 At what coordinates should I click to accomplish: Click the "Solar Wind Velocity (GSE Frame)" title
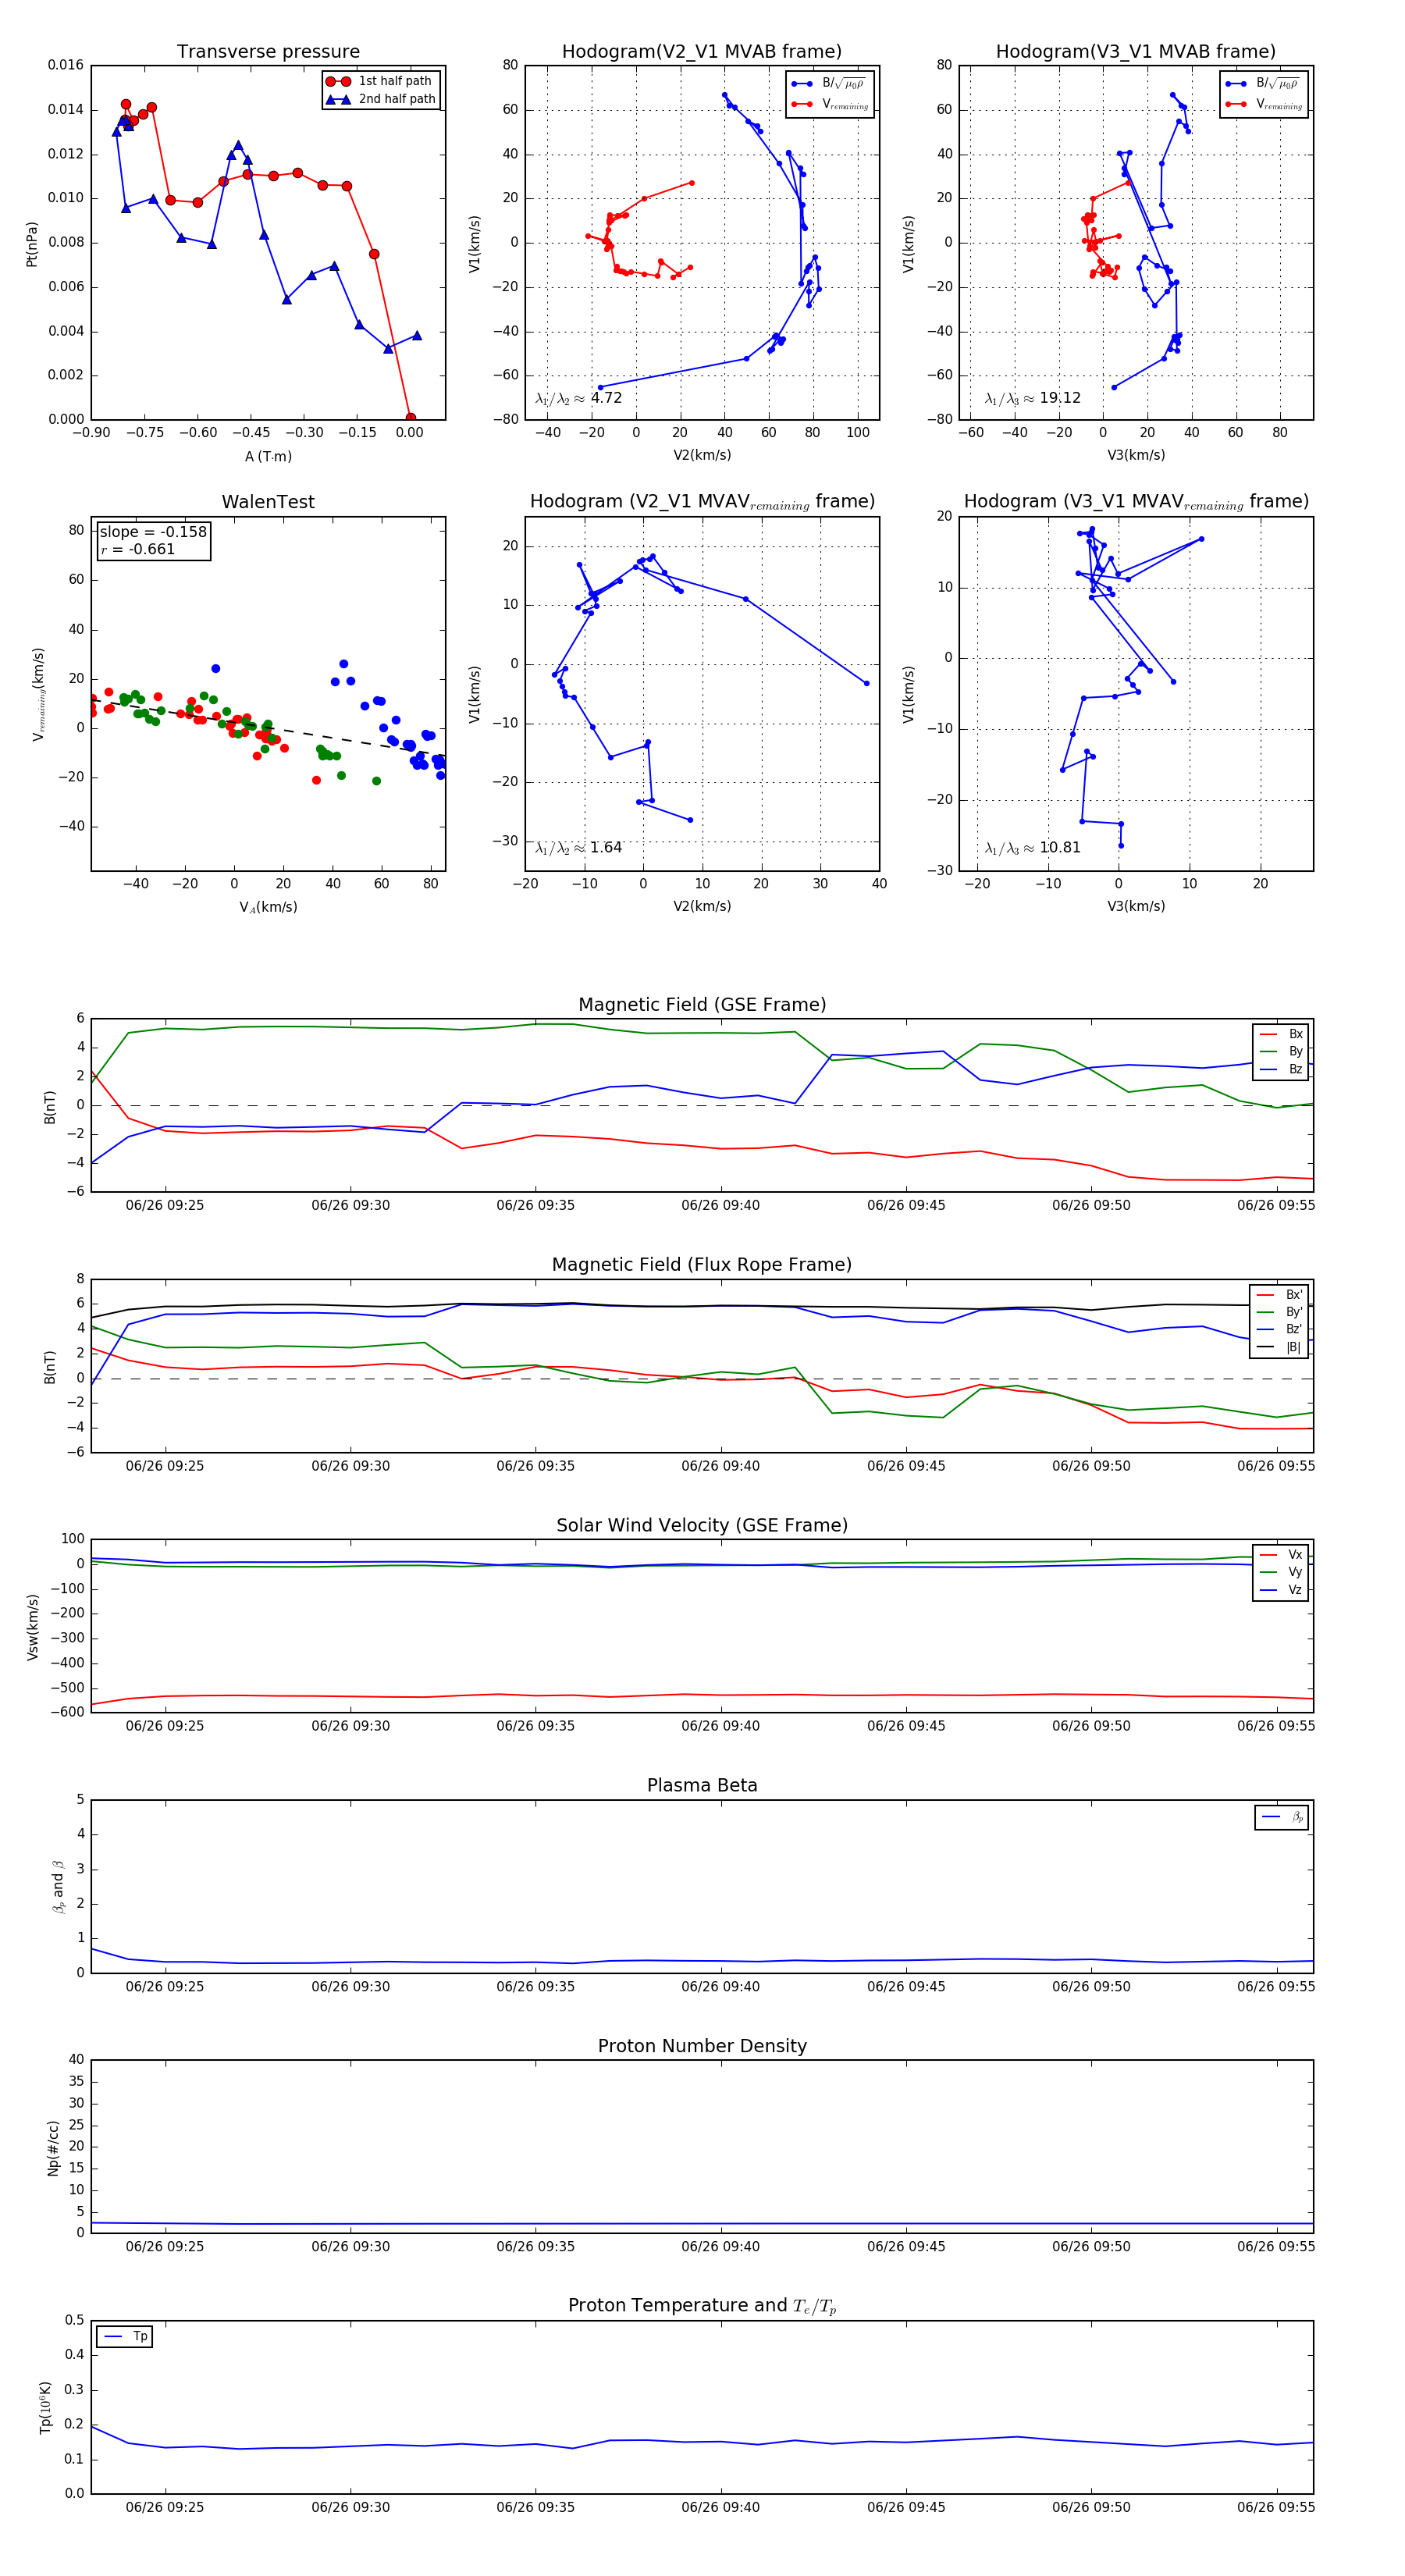[702, 1526]
